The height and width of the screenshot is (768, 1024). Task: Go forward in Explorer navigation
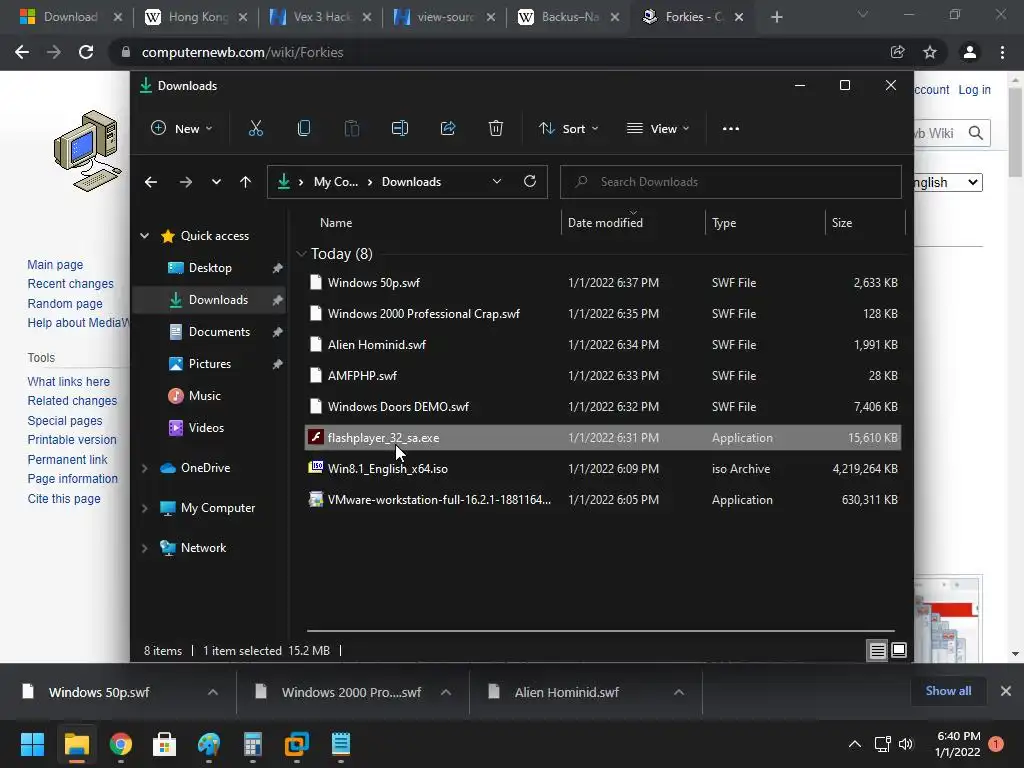pos(186,182)
